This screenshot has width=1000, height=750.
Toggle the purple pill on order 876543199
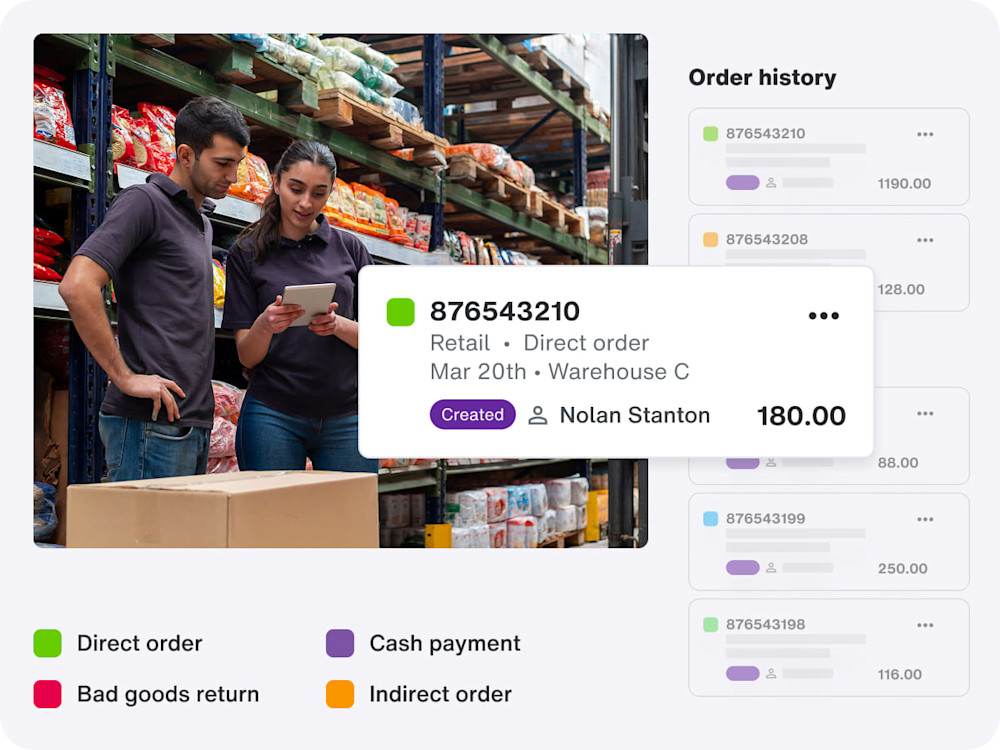pos(744,567)
